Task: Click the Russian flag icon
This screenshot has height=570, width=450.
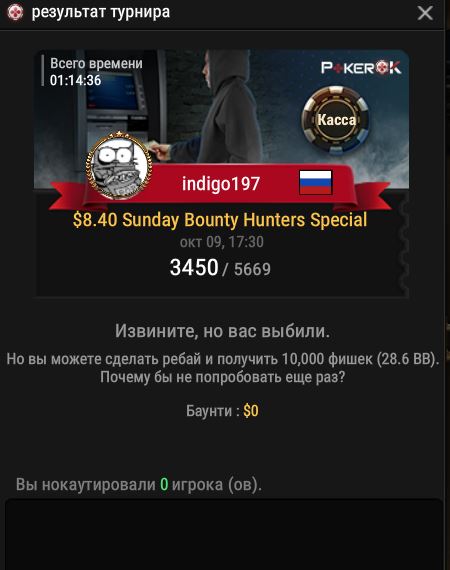Action: 316,182
